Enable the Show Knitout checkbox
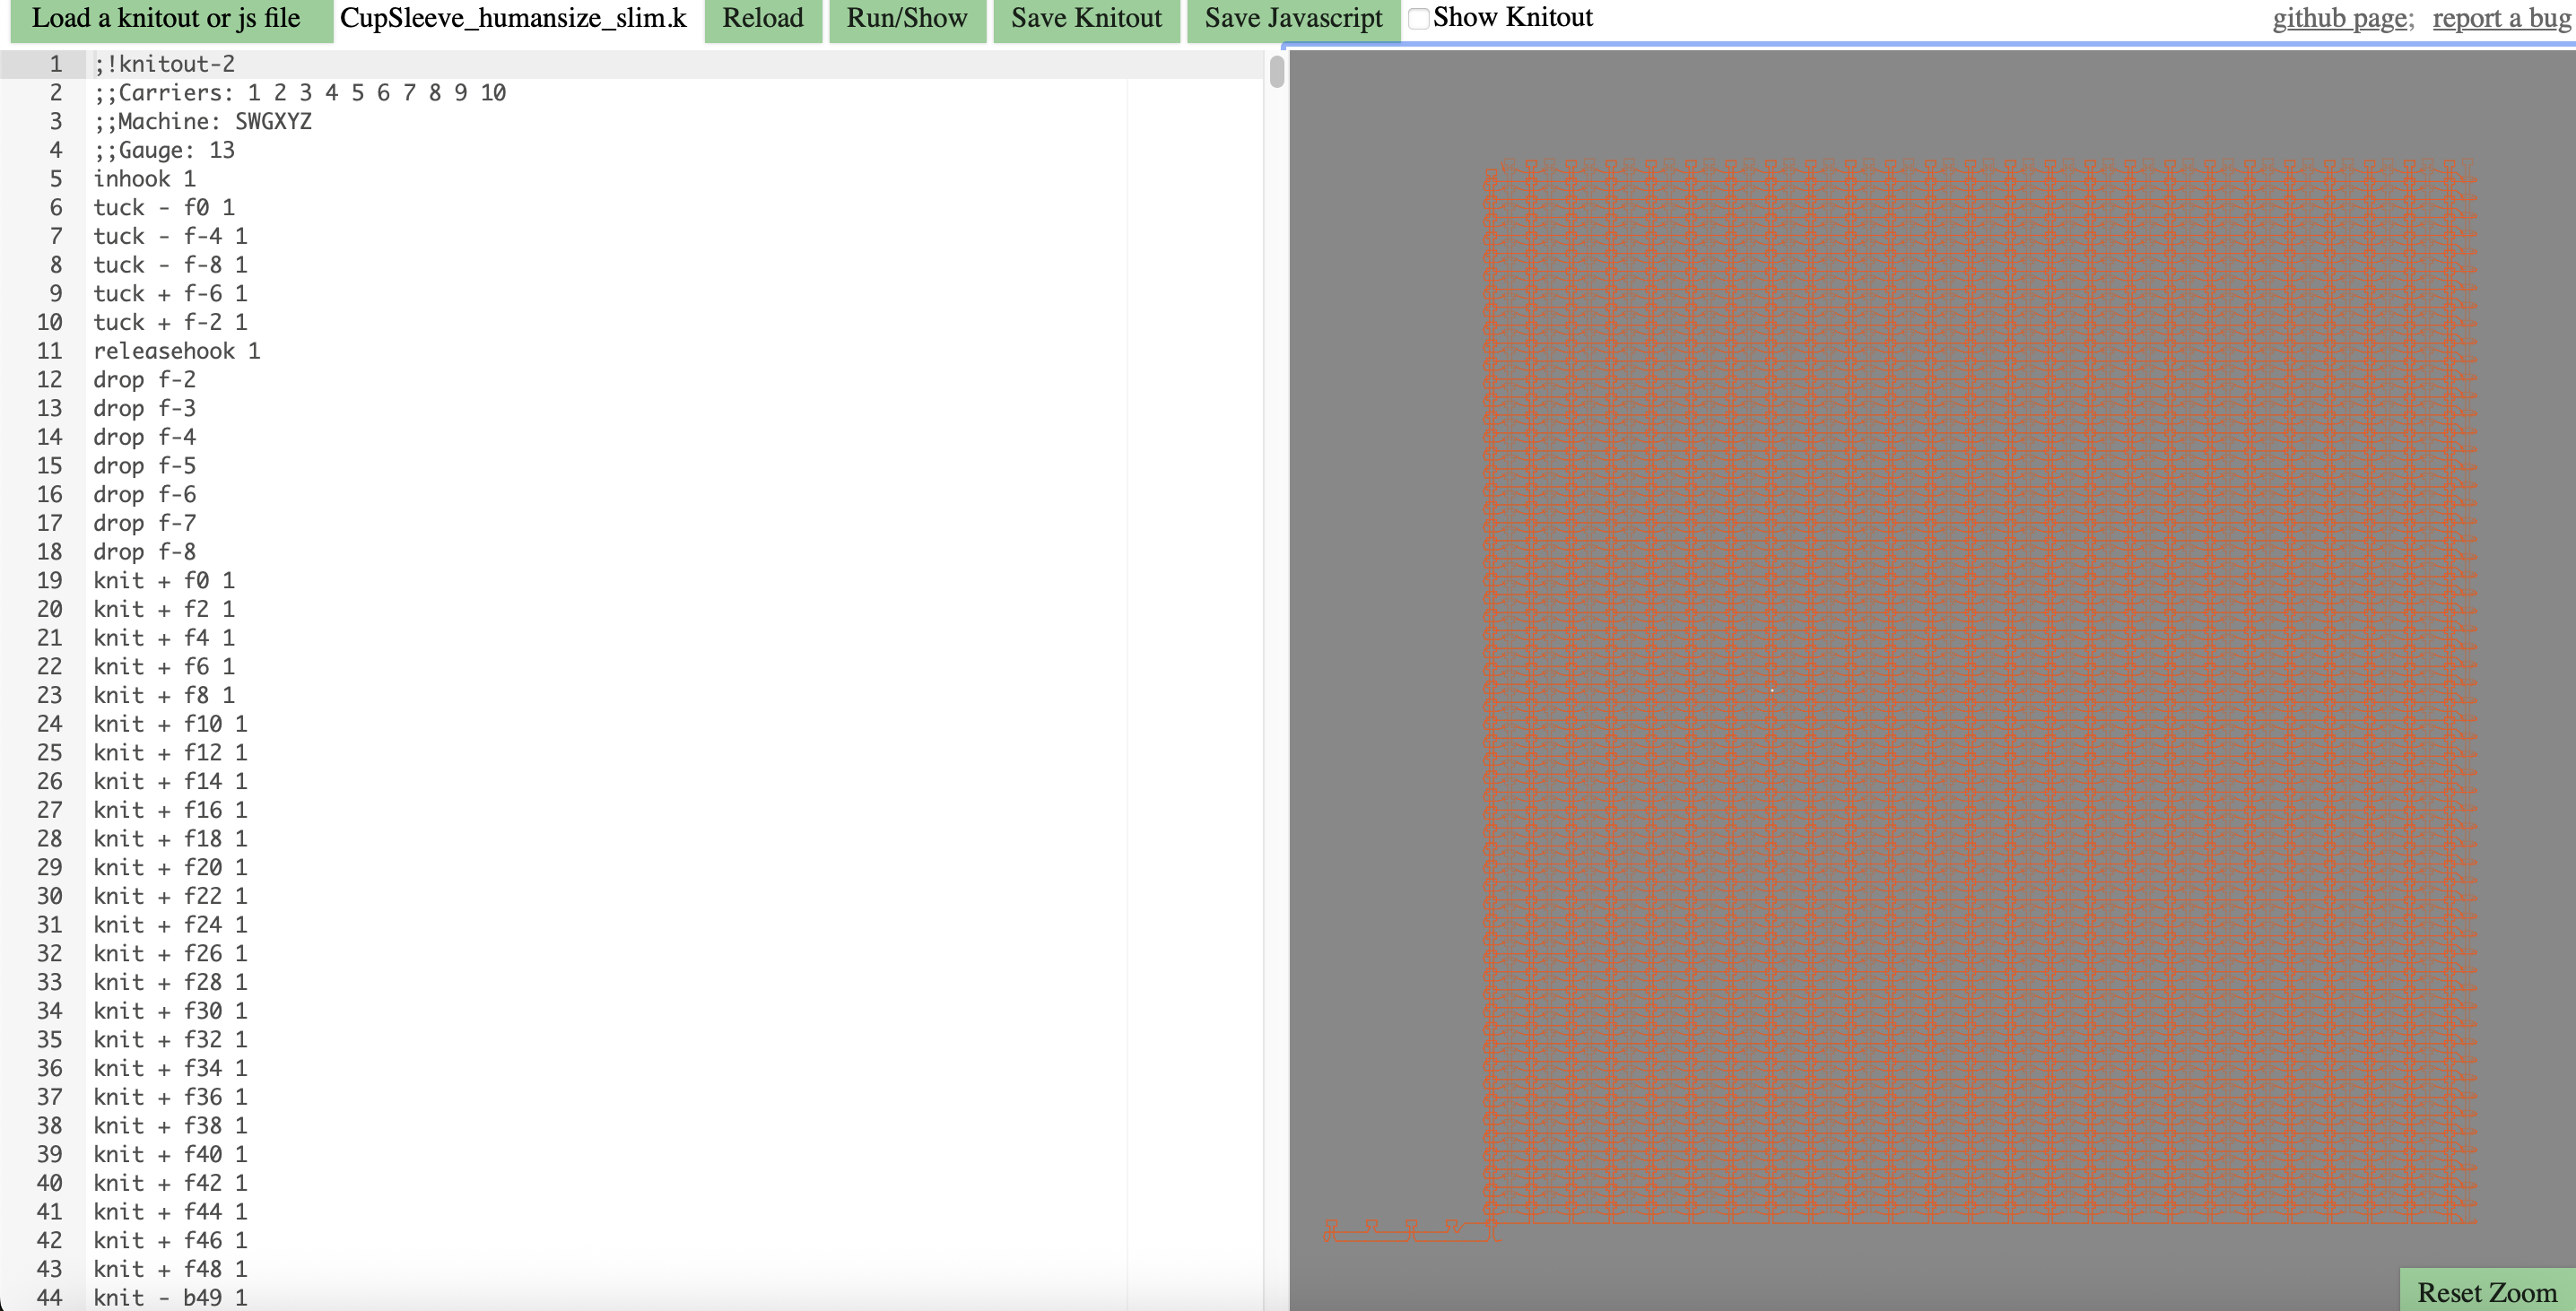This screenshot has height=1311, width=2576. [1418, 18]
